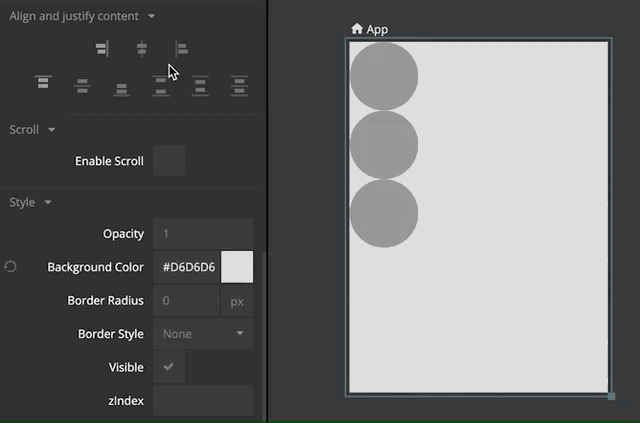Open the Background Color swatch picker
Screen dimensions: 640x423
(237, 267)
